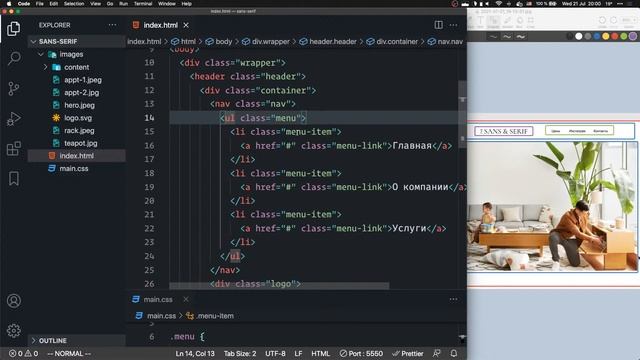Change language mode HTML in the status bar
Viewport: 640px width, 360px height.
coord(320,353)
